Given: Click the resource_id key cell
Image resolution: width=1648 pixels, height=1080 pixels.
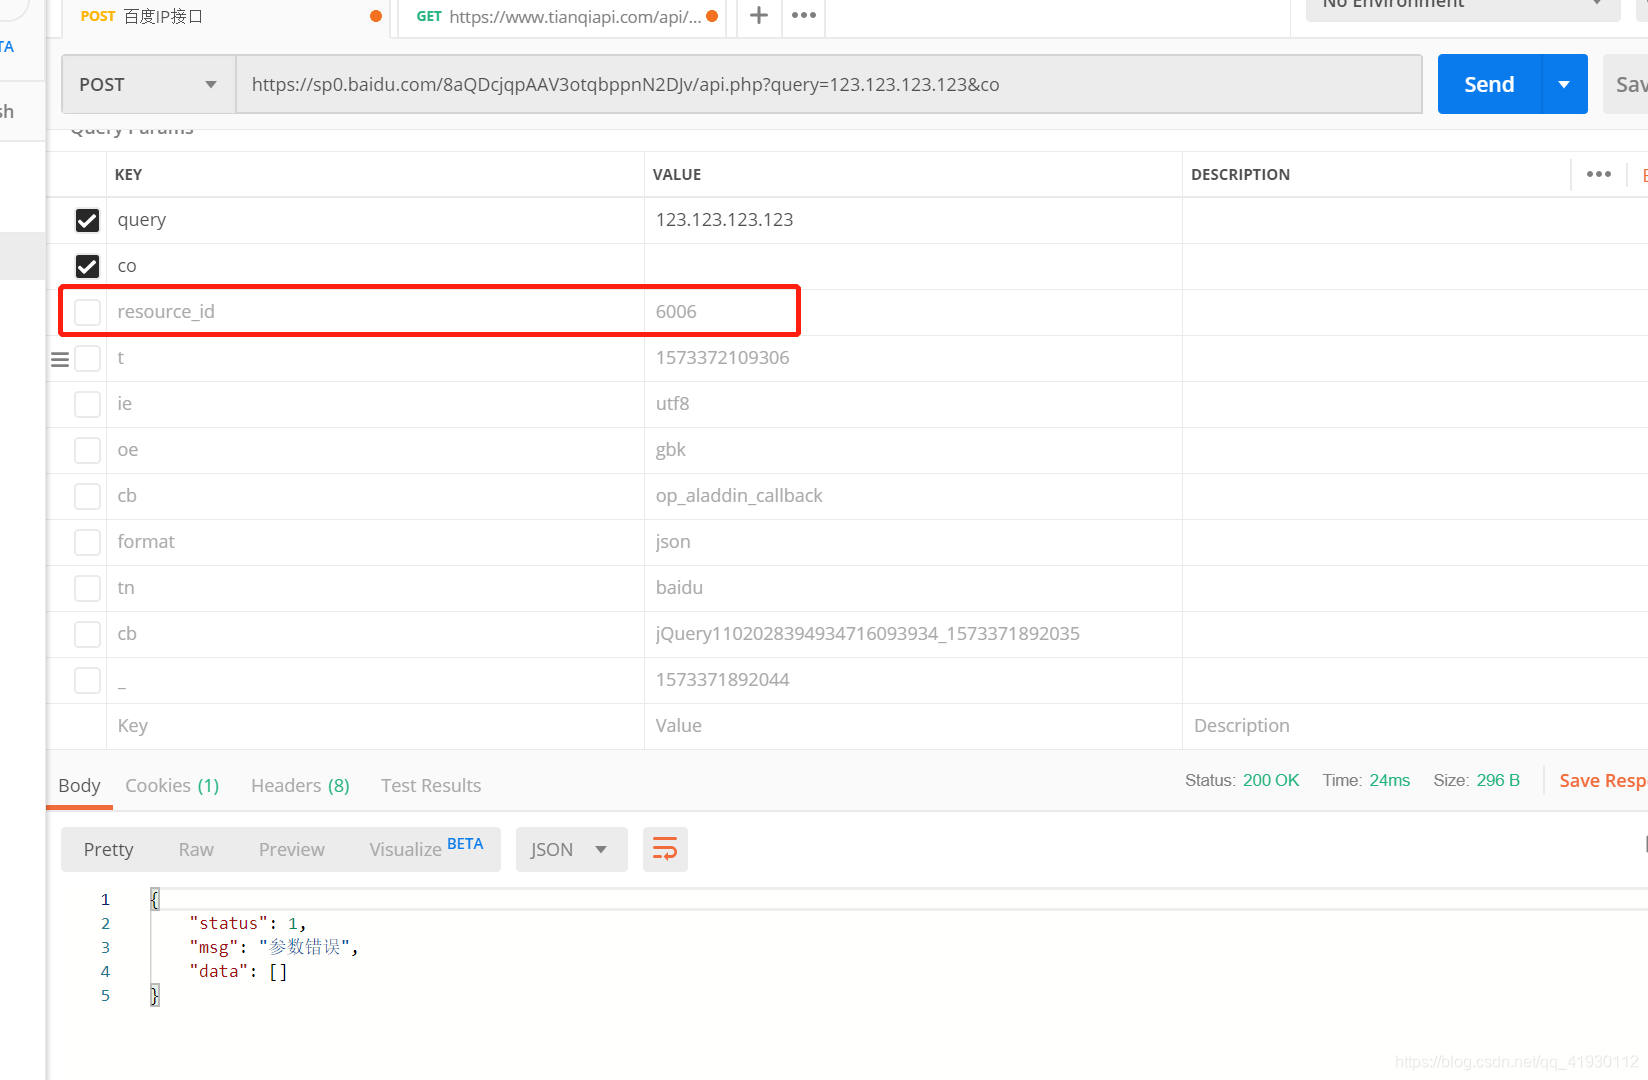Looking at the screenshot, I should pyautogui.click(x=375, y=312).
